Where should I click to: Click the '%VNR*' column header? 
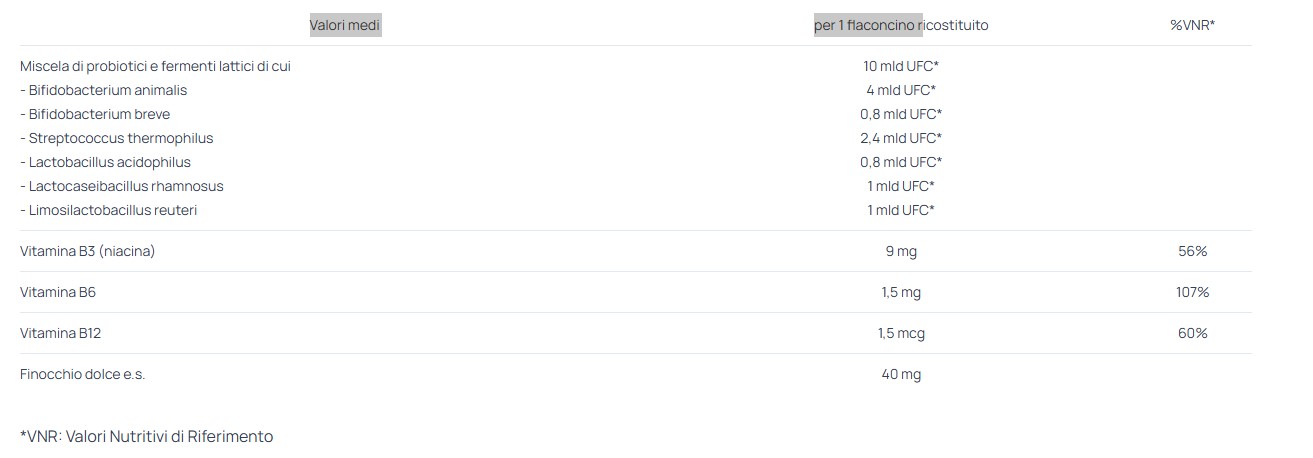click(x=1192, y=25)
